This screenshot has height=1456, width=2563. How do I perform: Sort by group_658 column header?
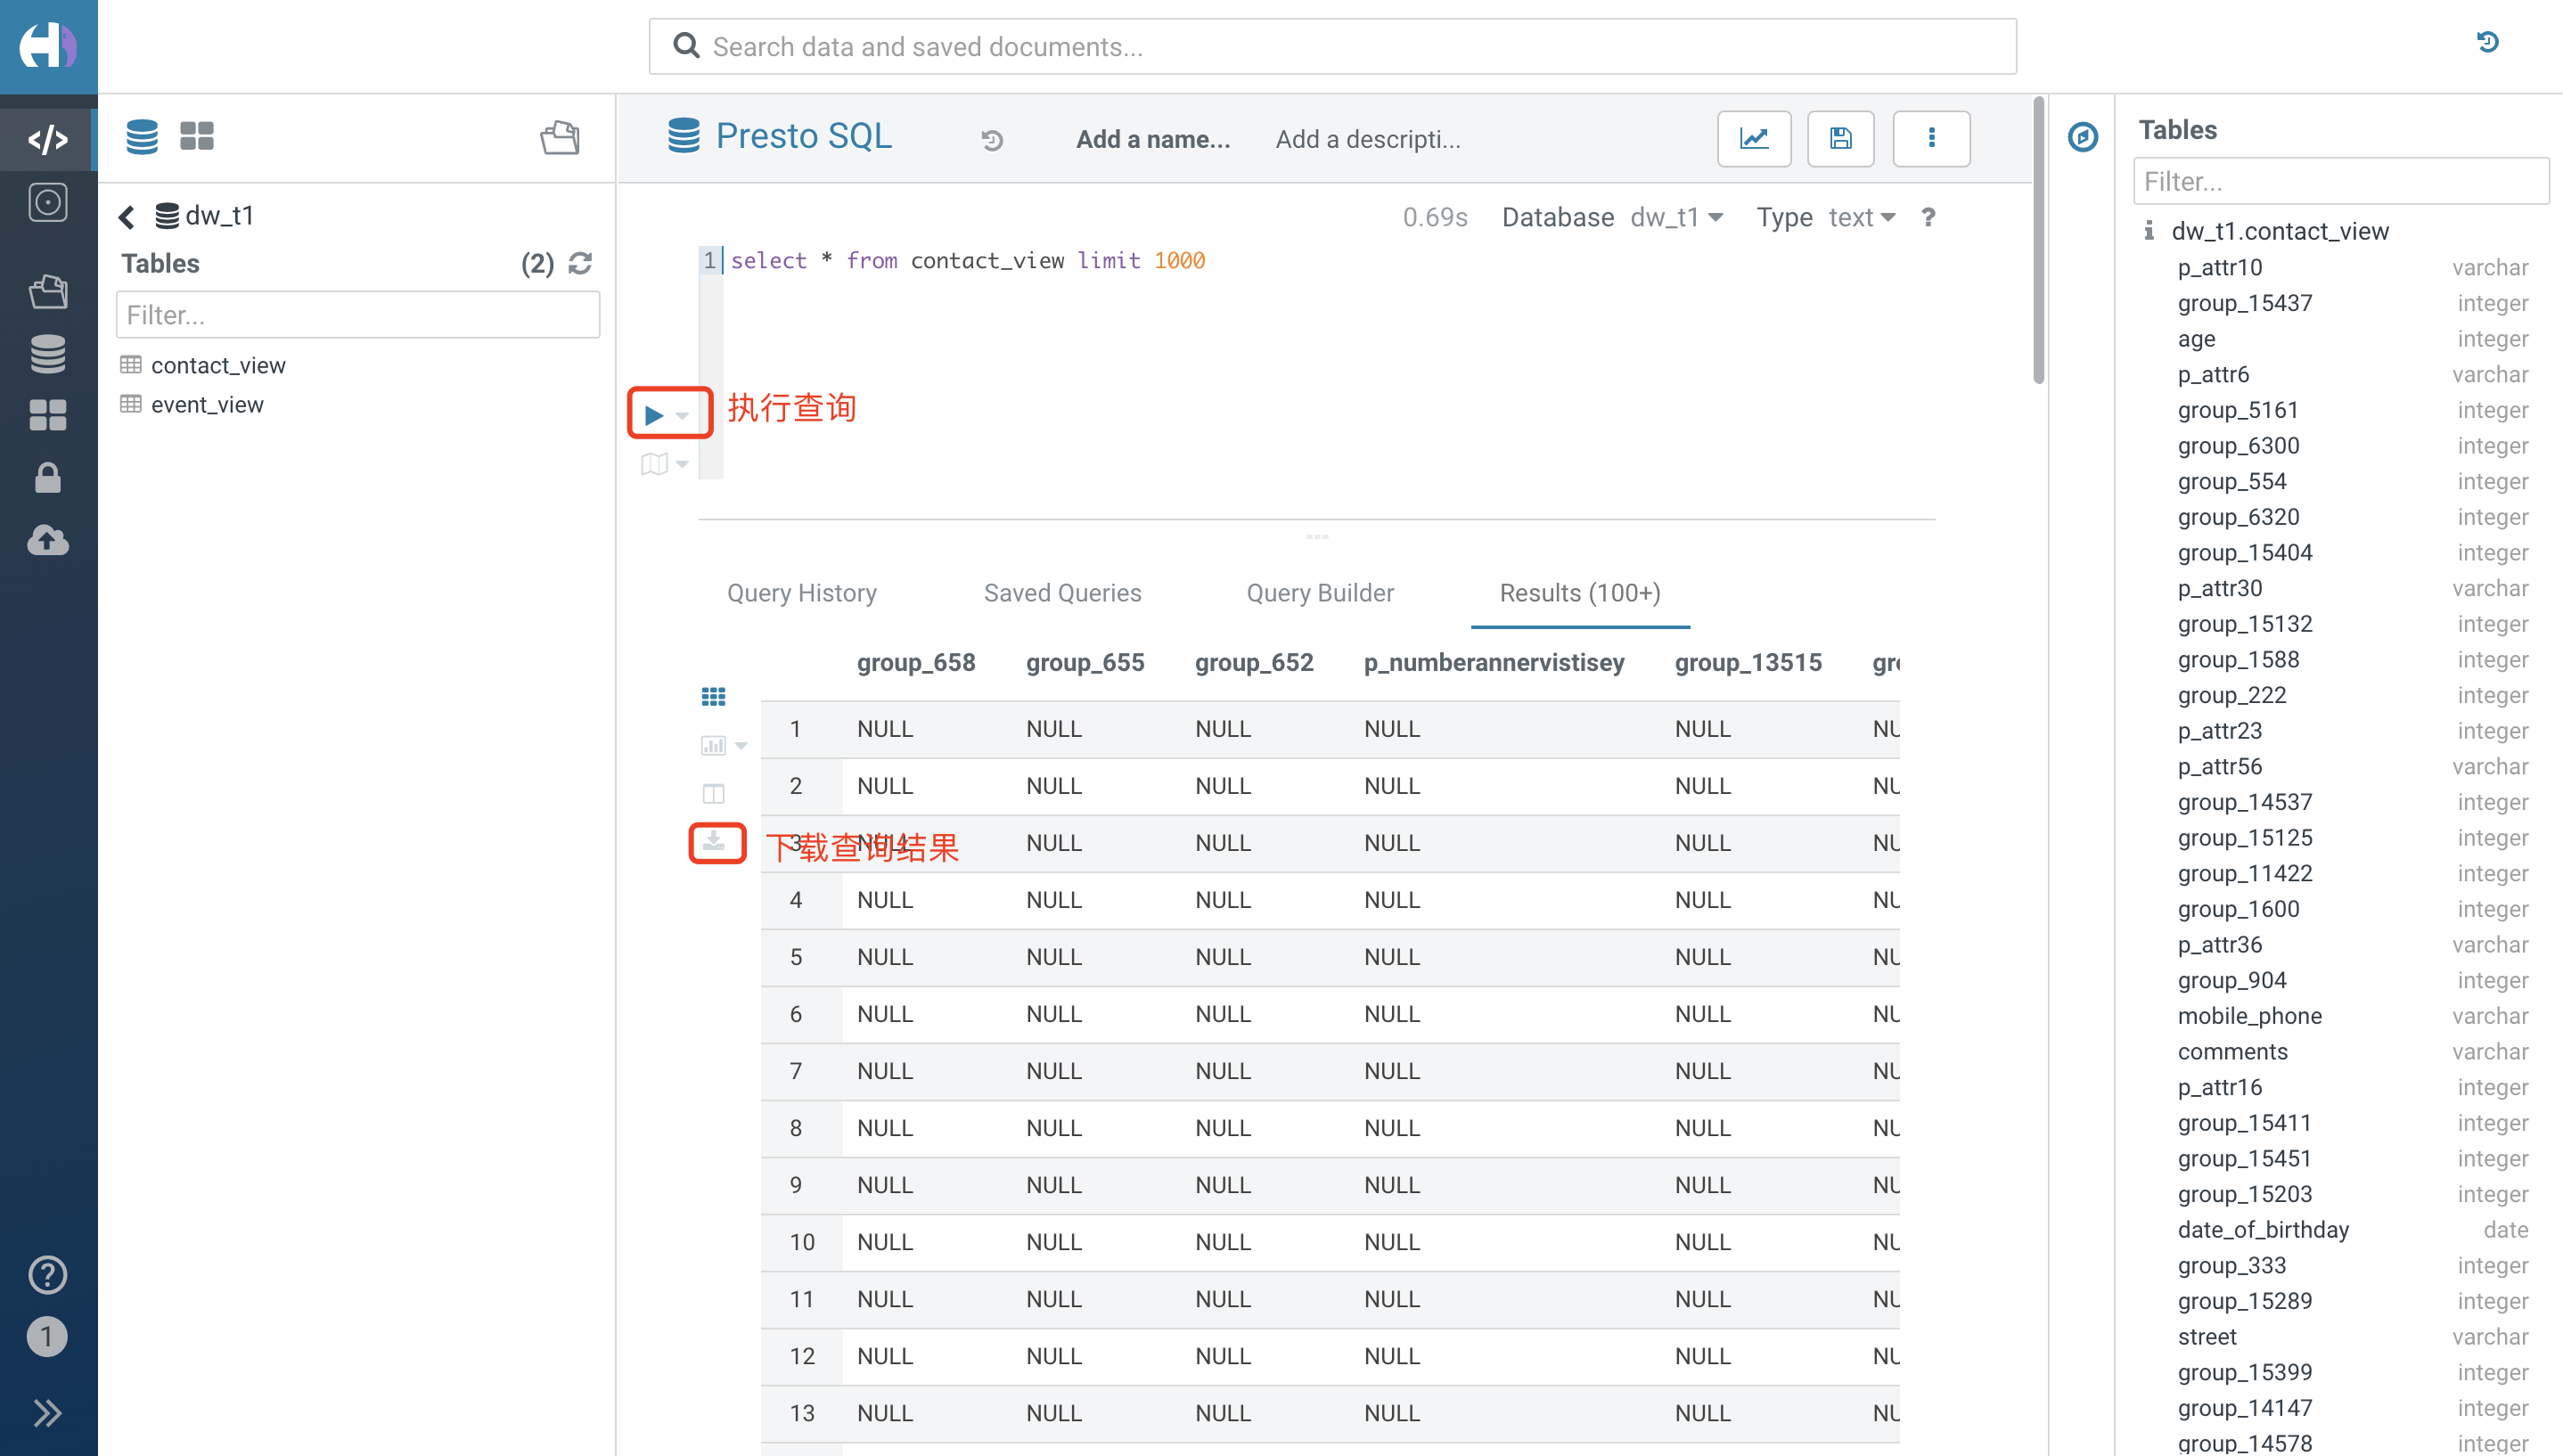(x=916, y=662)
